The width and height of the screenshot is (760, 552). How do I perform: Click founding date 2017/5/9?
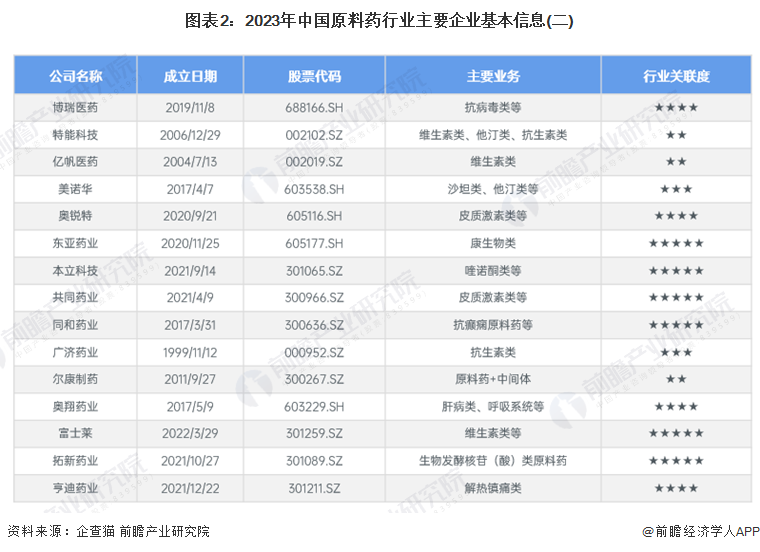pyautogui.click(x=190, y=407)
